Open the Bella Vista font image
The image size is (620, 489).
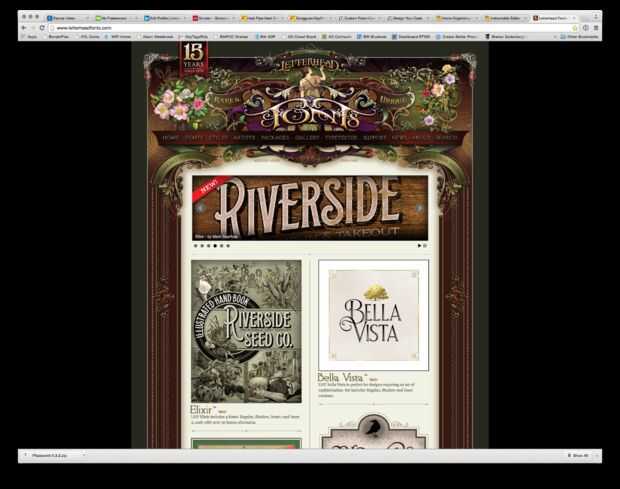373,315
